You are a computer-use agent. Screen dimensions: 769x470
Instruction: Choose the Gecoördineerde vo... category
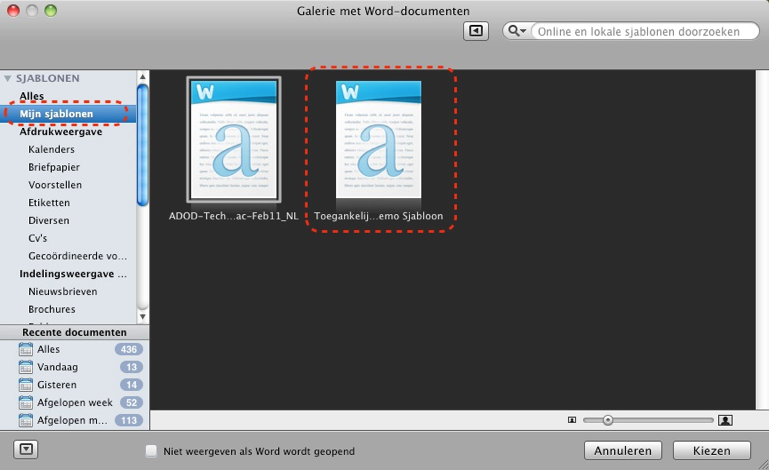pos(77,256)
